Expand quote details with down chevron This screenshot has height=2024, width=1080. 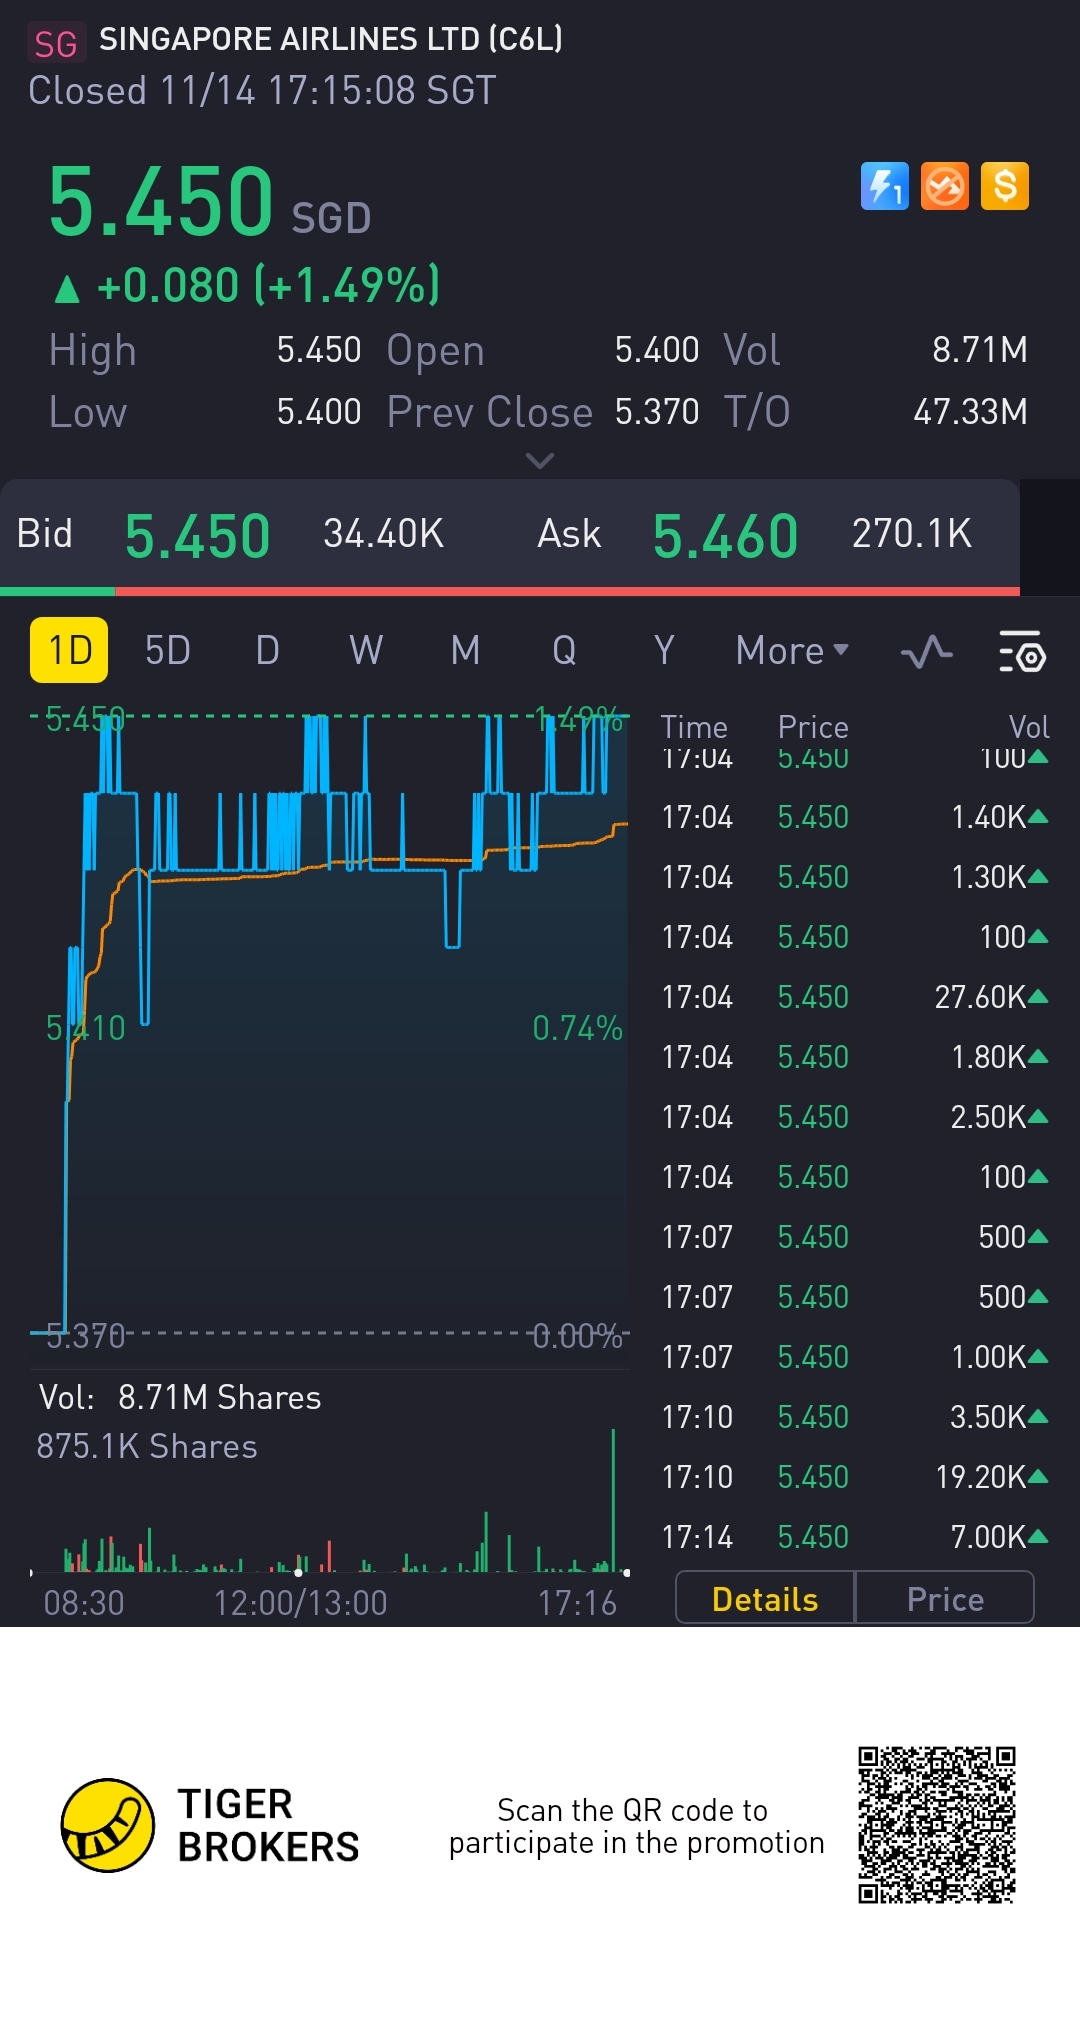click(x=540, y=461)
